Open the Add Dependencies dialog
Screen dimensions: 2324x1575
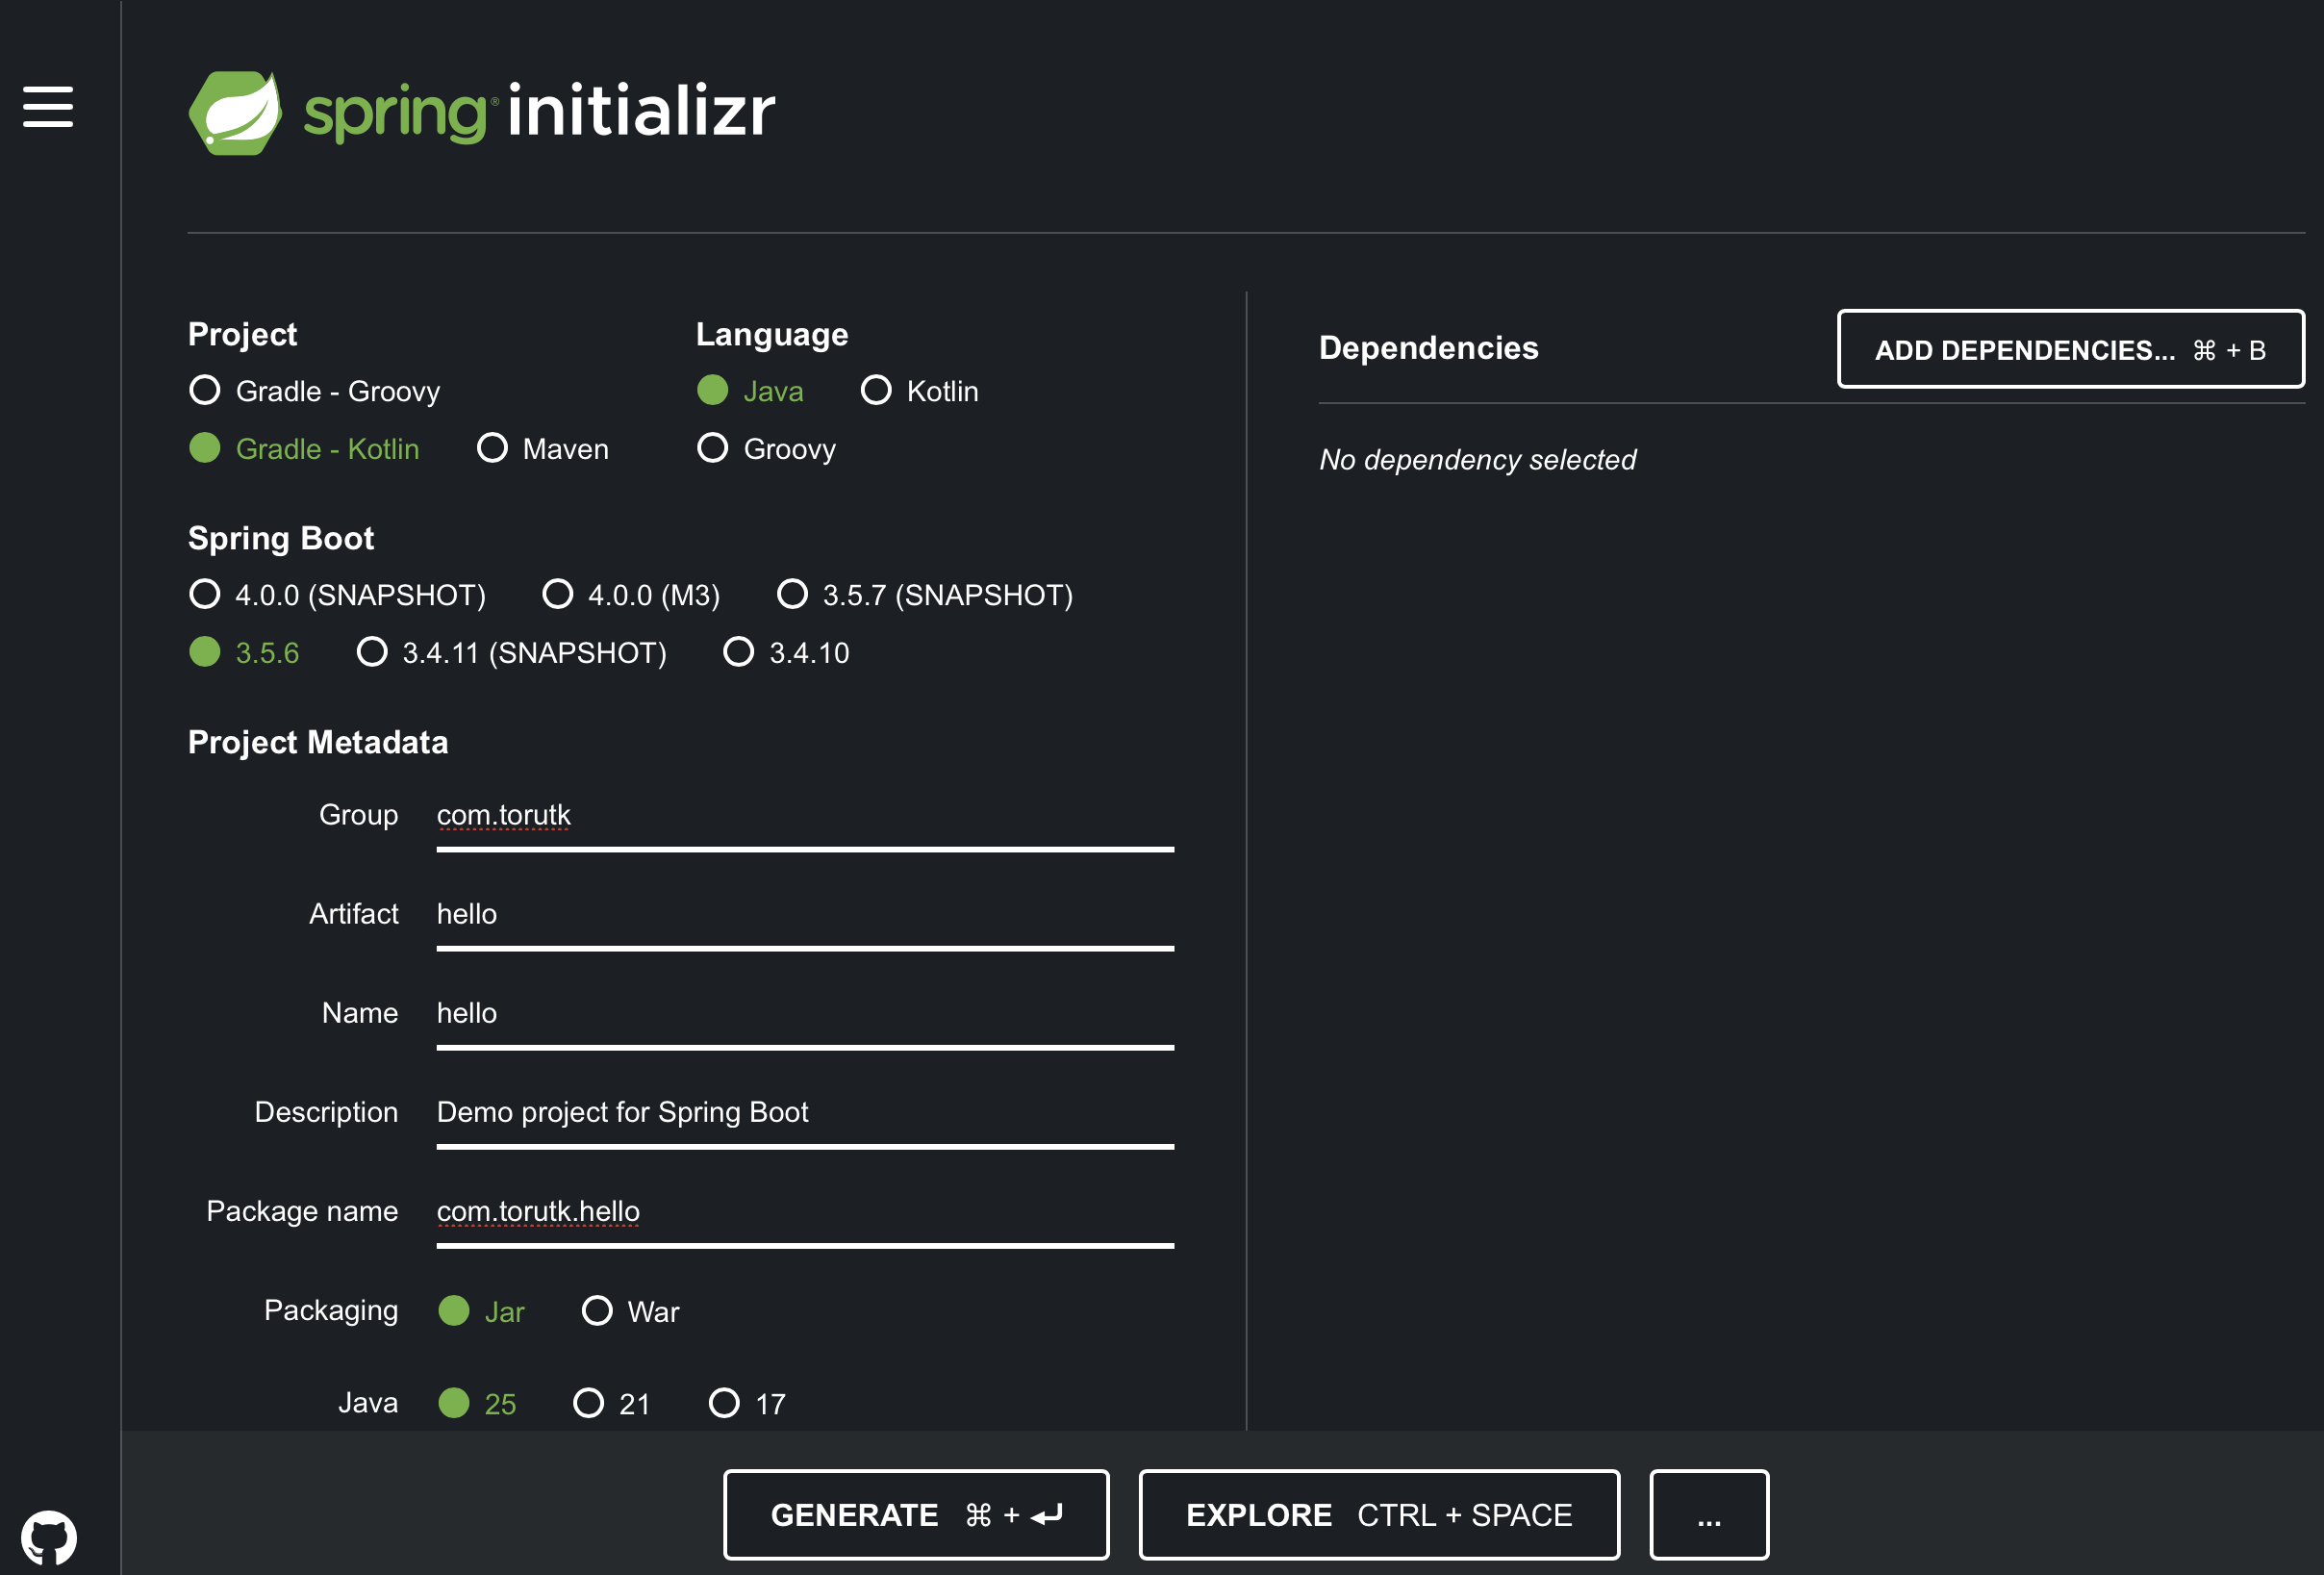(2069, 349)
